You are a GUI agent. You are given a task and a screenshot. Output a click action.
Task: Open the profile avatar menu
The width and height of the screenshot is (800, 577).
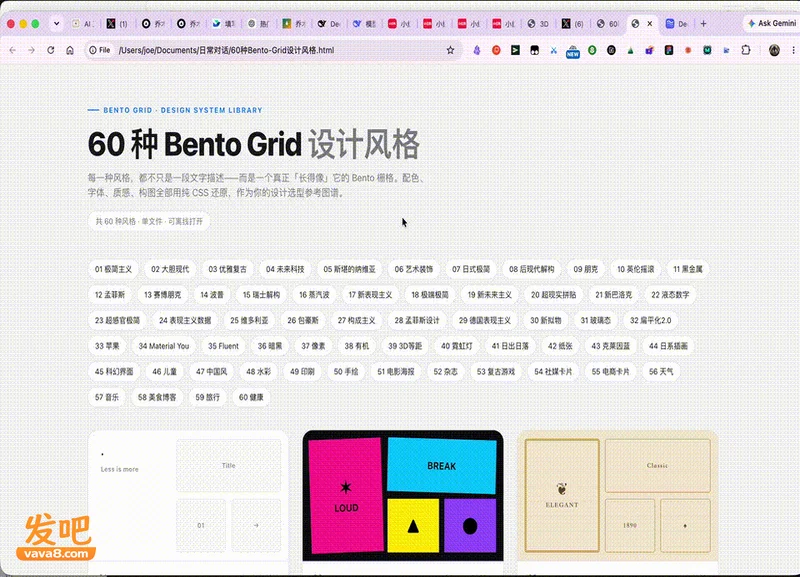(x=774, y=50)
